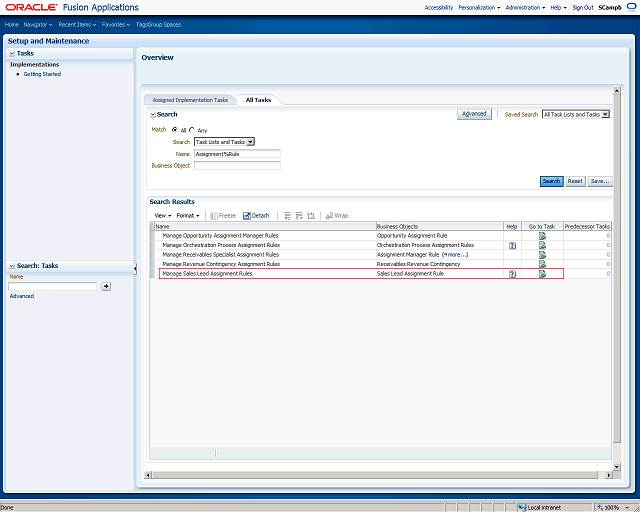Click the Advanced link under Search: Tasks

coord(22,296)
